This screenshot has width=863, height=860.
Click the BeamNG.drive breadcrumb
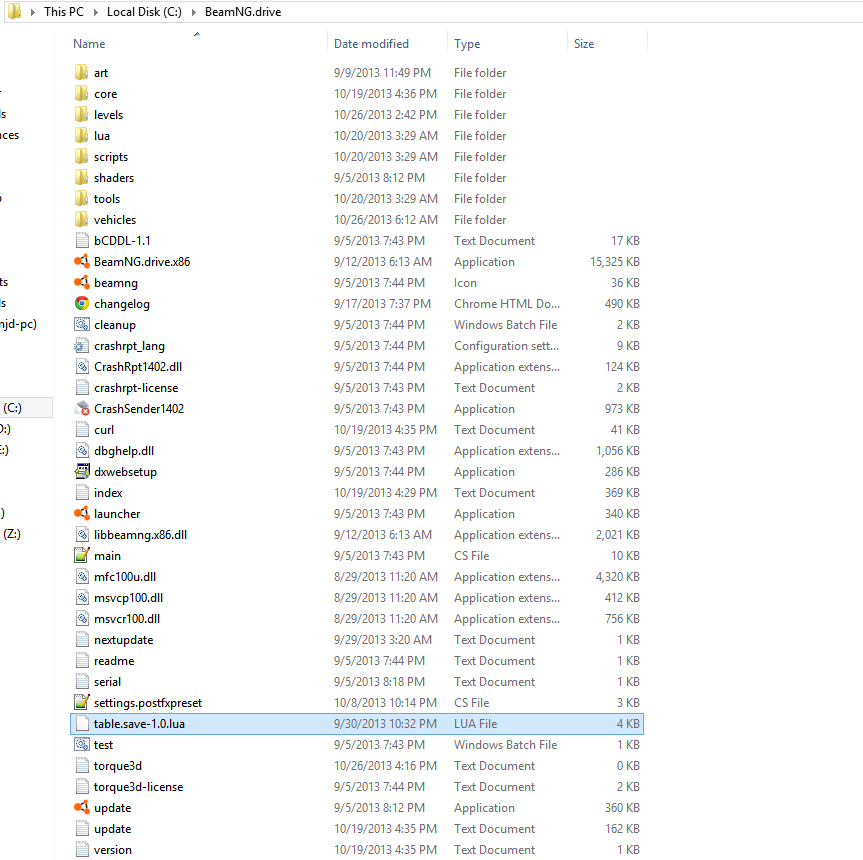coord(243,12)
